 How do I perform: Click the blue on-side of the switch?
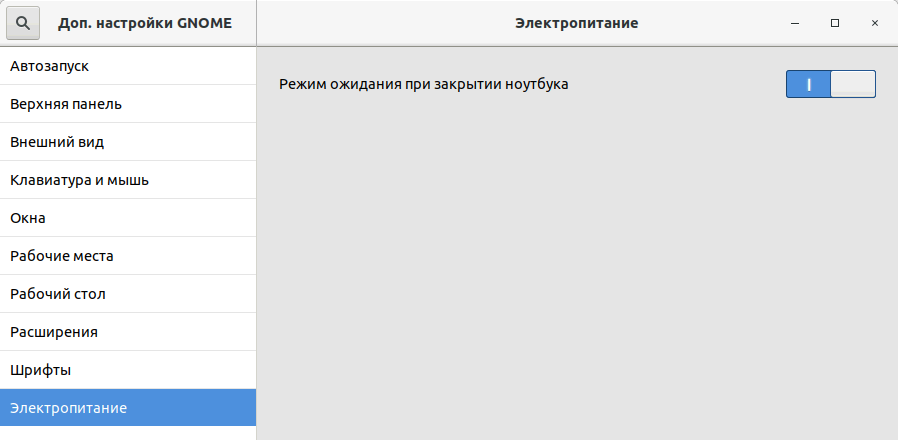(x=808, y=84)
